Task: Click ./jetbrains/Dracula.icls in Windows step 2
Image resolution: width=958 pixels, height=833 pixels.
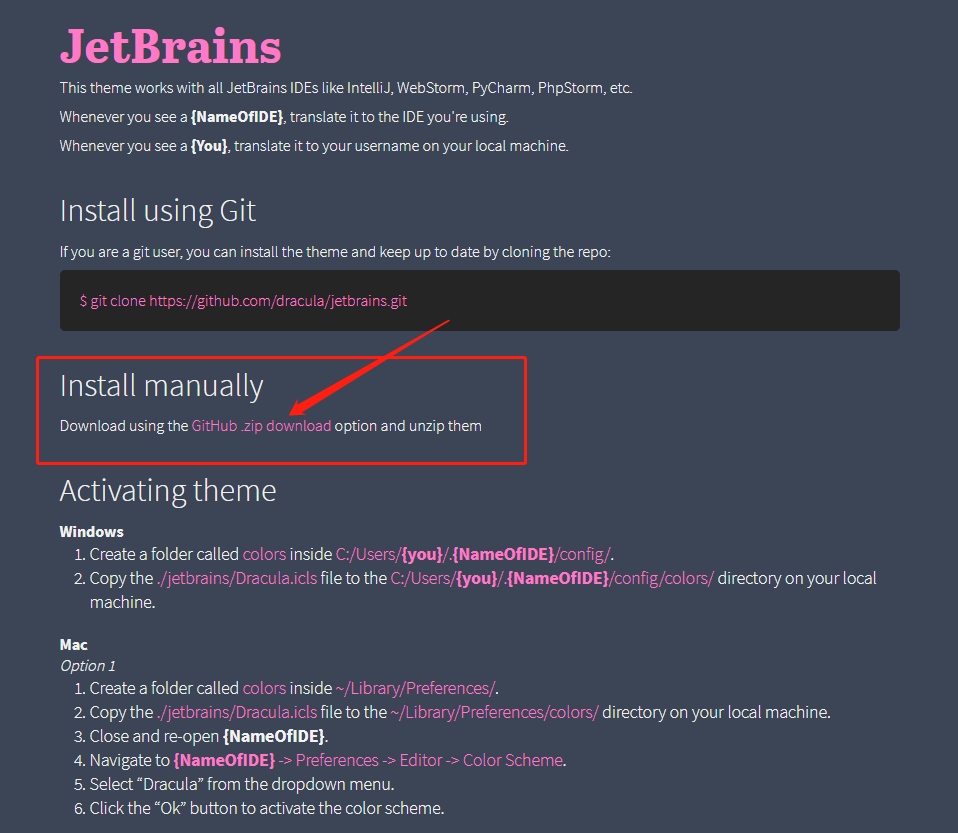Action: pyautogui.click(x=237, y=578)
